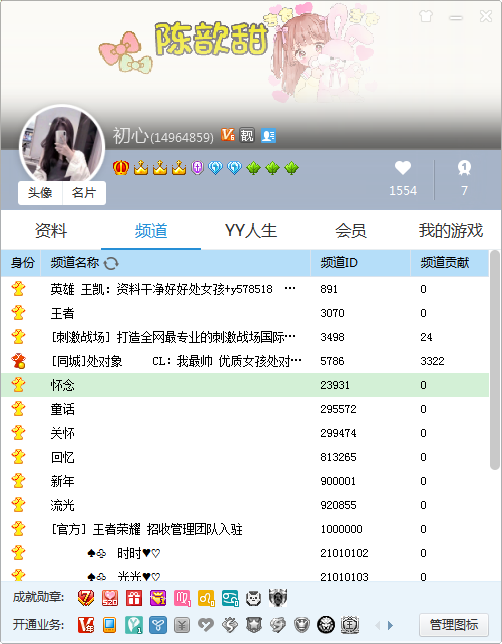The image size is (502, 644).
Task: Select the 怀念 channel row
Action: [x=245, y=385]
